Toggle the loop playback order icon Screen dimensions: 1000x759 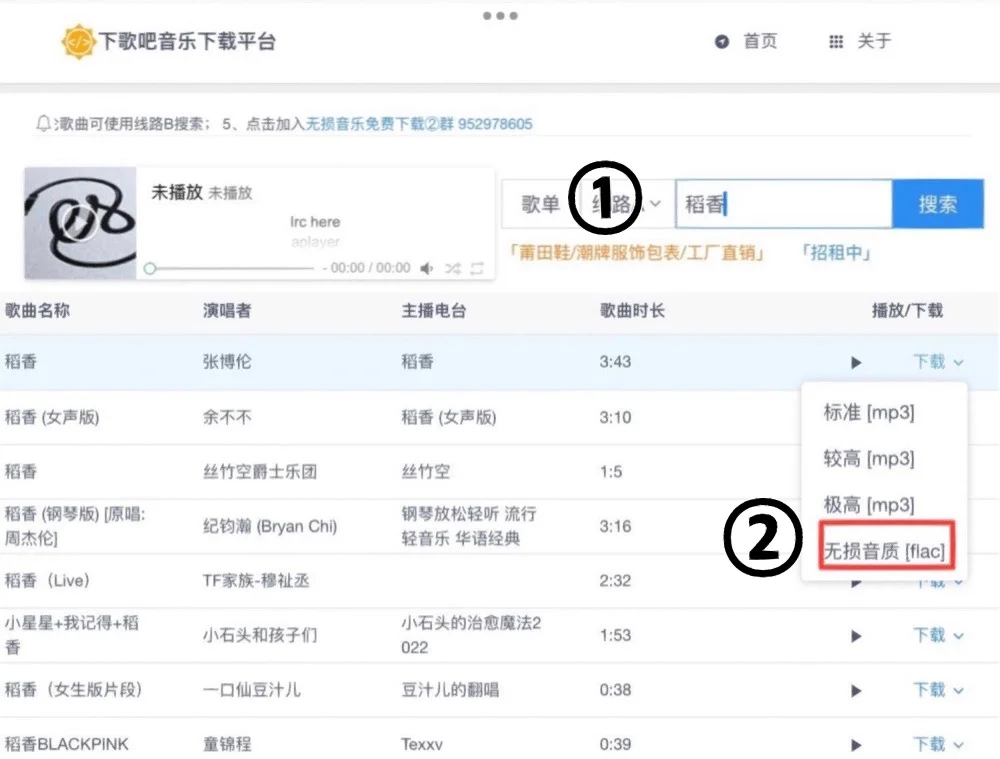(x=477, y=267)
